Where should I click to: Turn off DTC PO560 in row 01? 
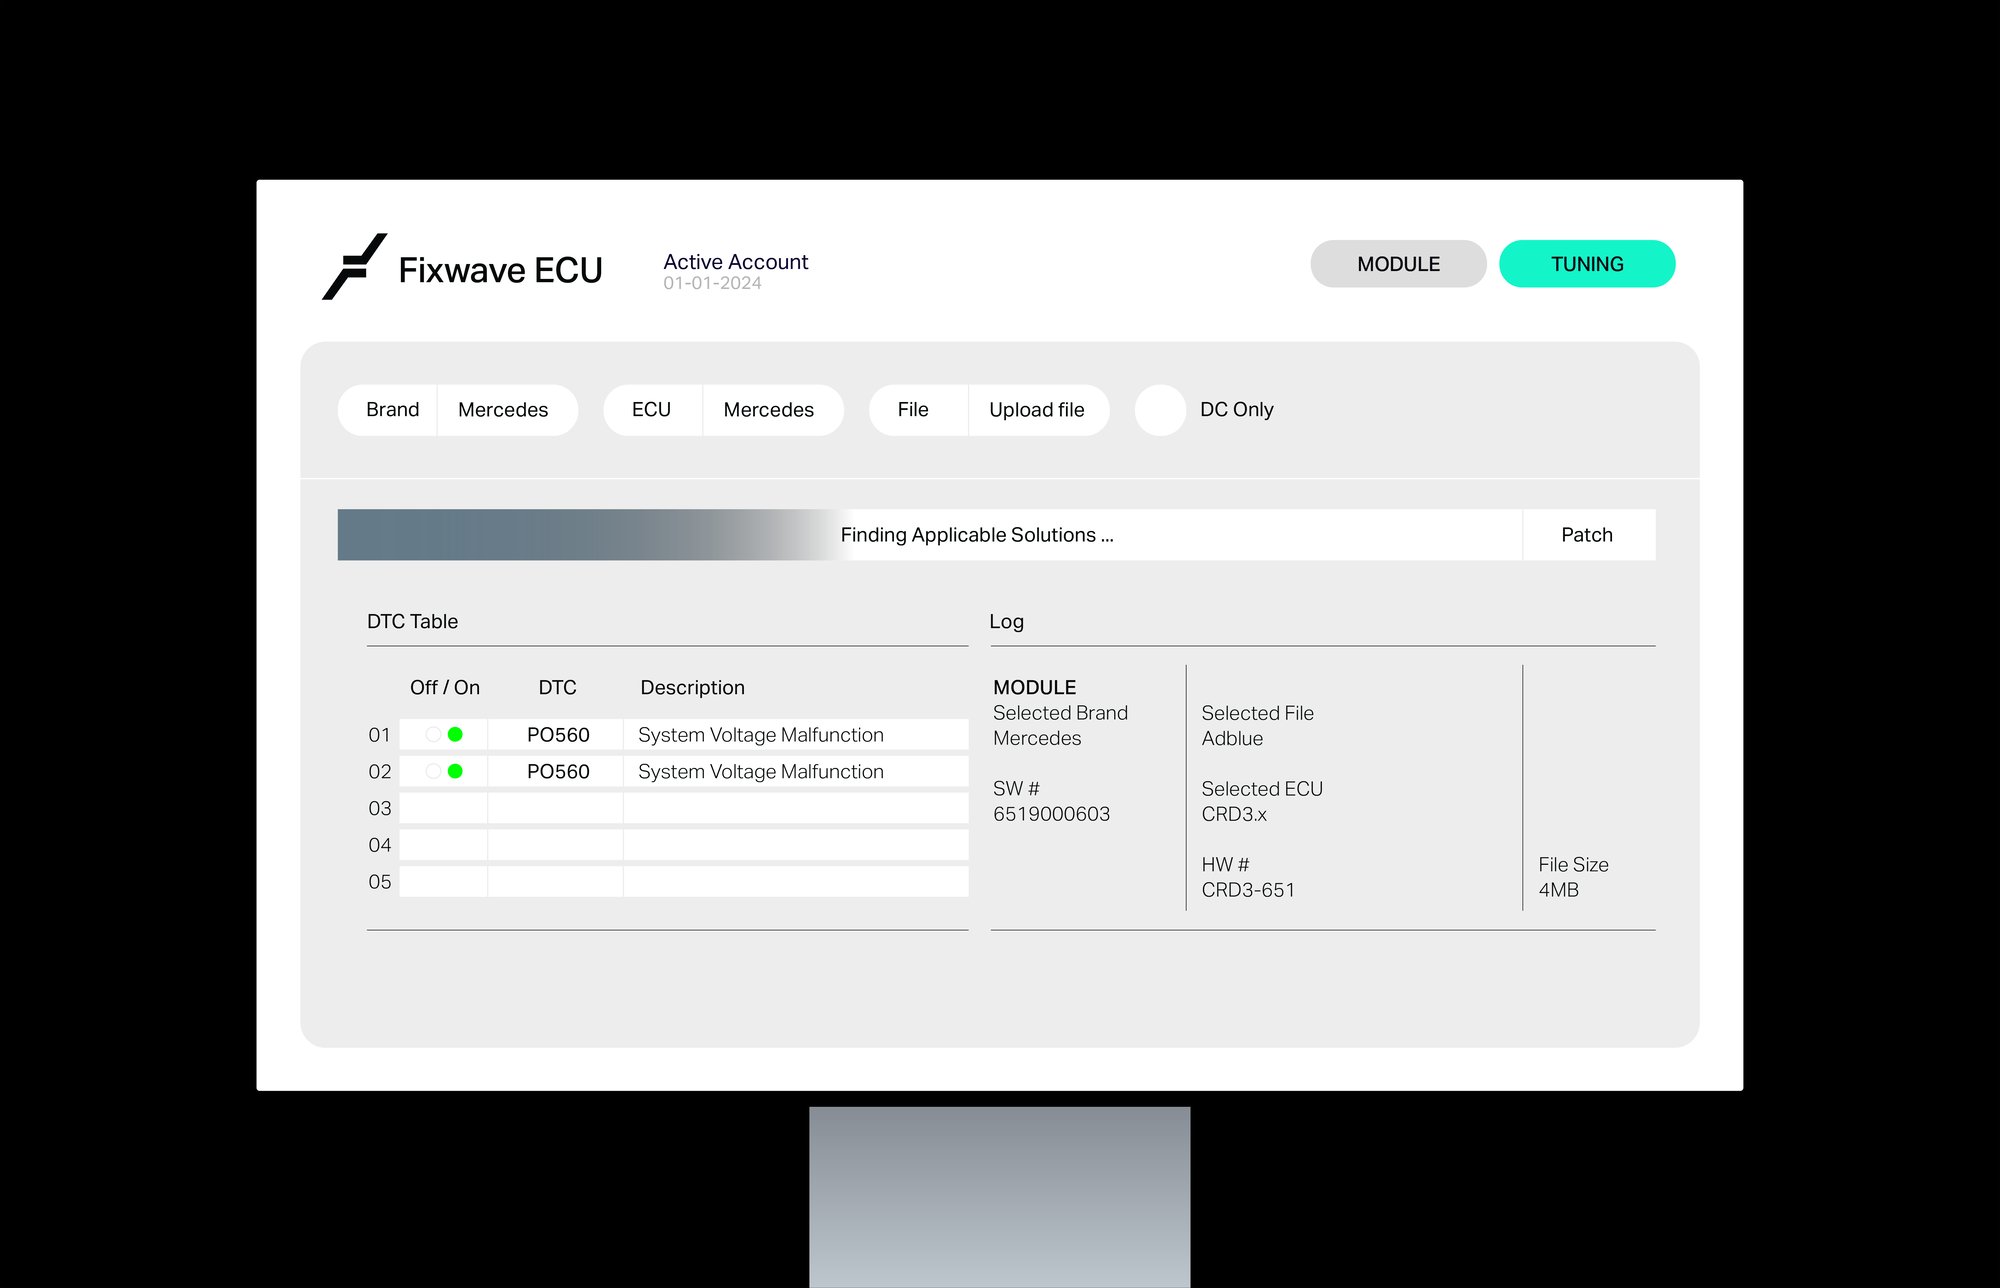(433, 733)
